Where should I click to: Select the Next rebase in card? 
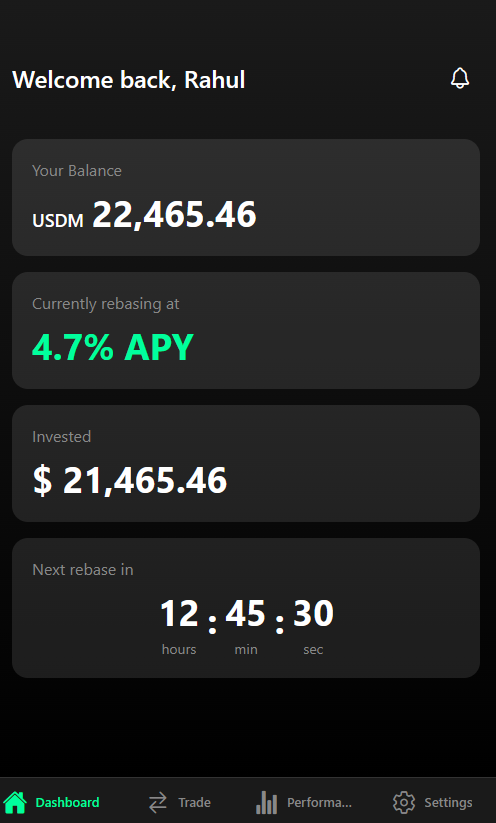pyautogui.click(x=246, y=608)
